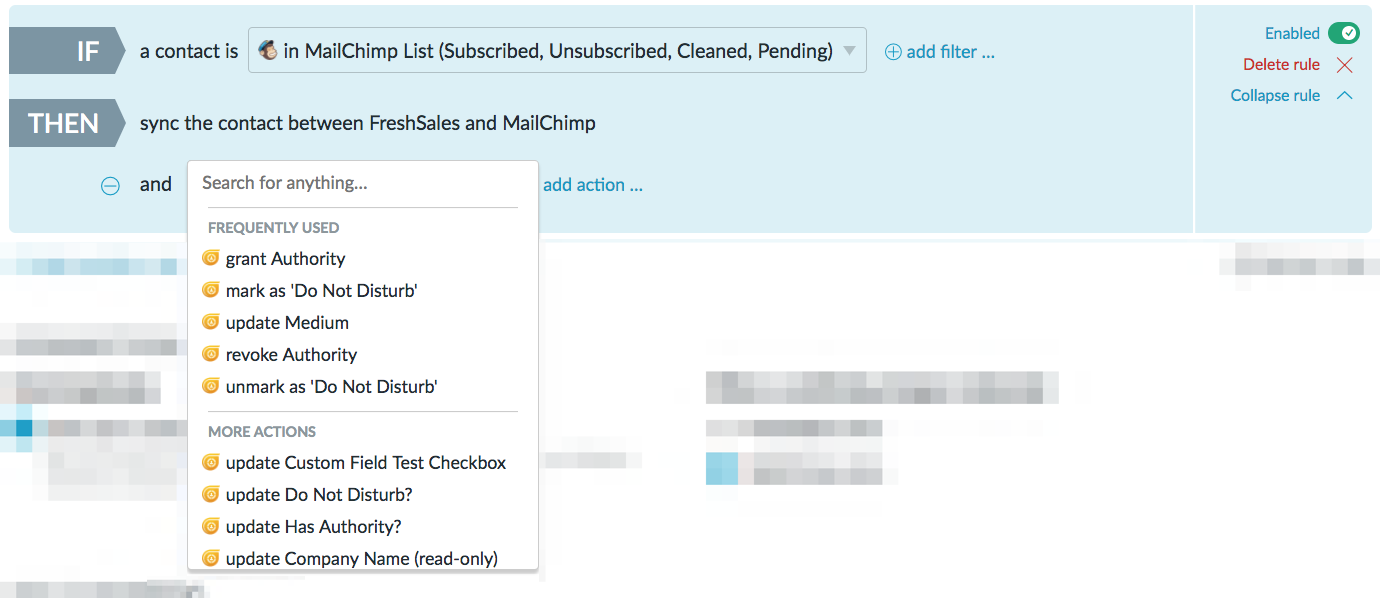Click the 'Collapse rule' text link
This screenshot has width=1380, height=598.
1275,96
